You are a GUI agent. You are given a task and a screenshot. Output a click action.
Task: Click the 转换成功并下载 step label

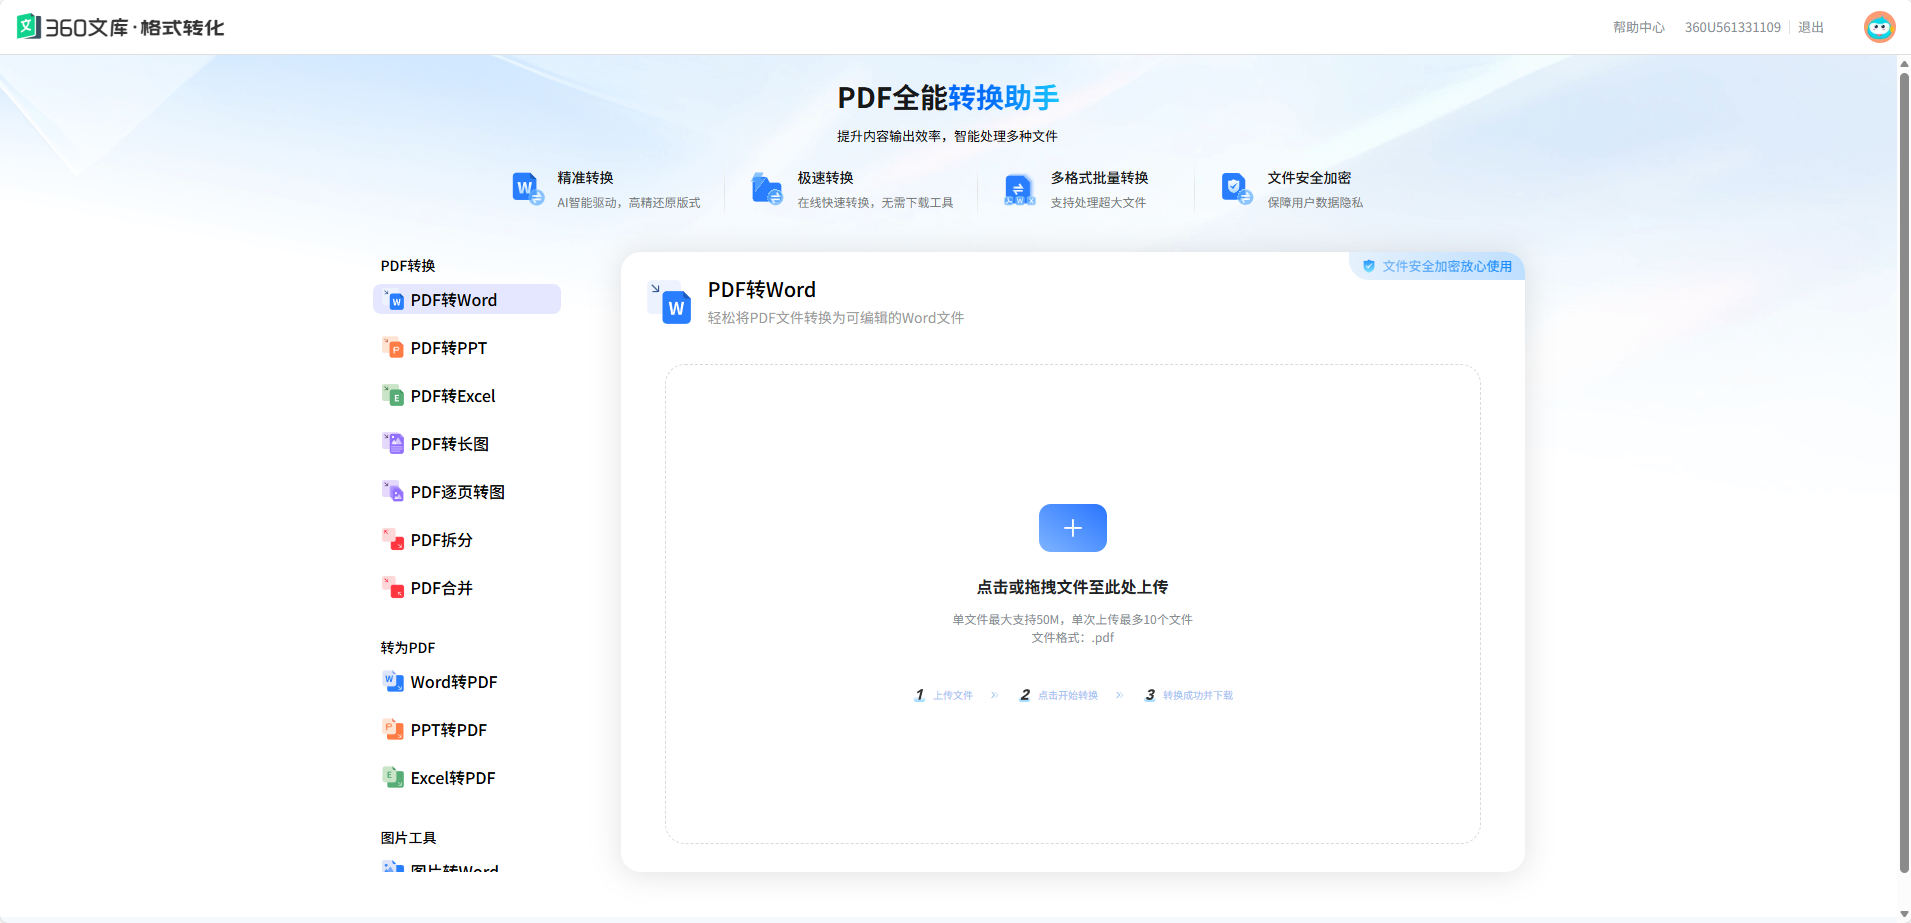(1198, 695)
